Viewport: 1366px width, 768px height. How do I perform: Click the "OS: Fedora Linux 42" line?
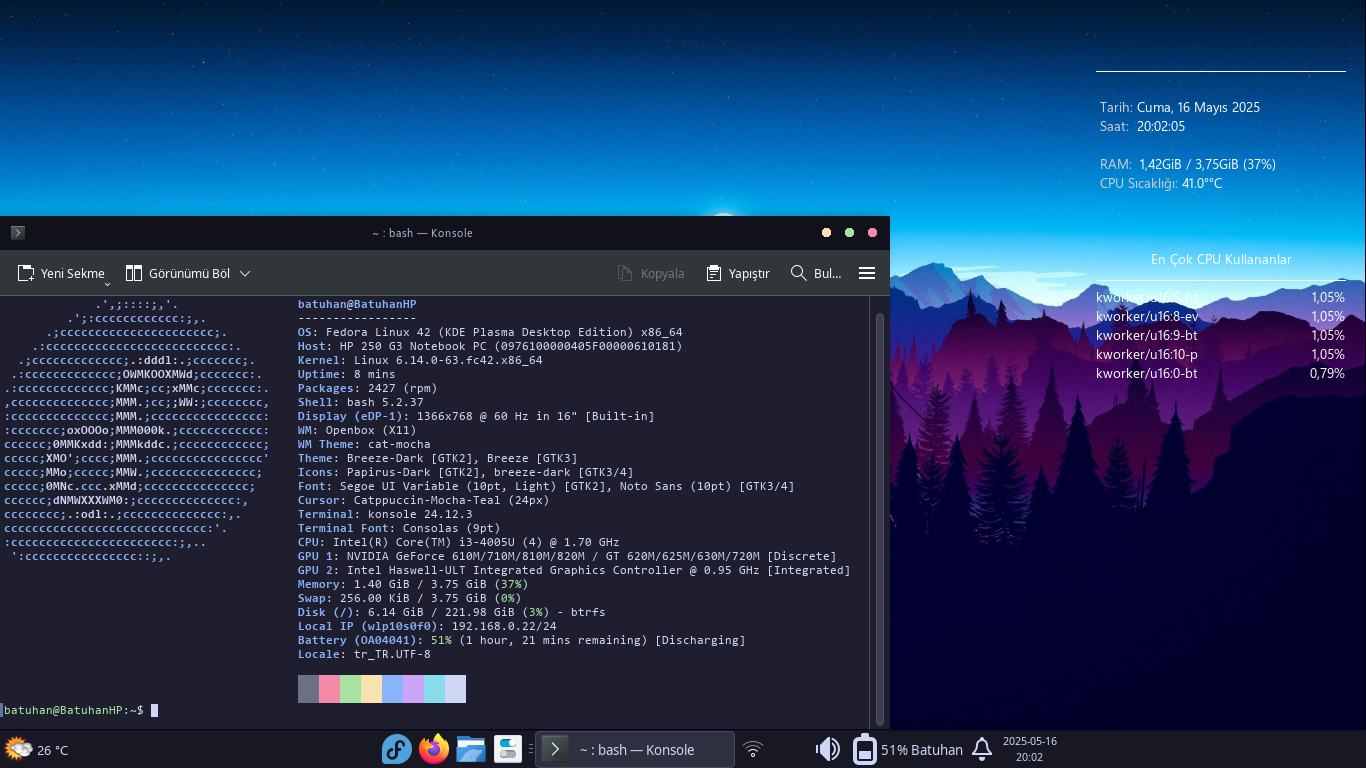click(490, 332)
